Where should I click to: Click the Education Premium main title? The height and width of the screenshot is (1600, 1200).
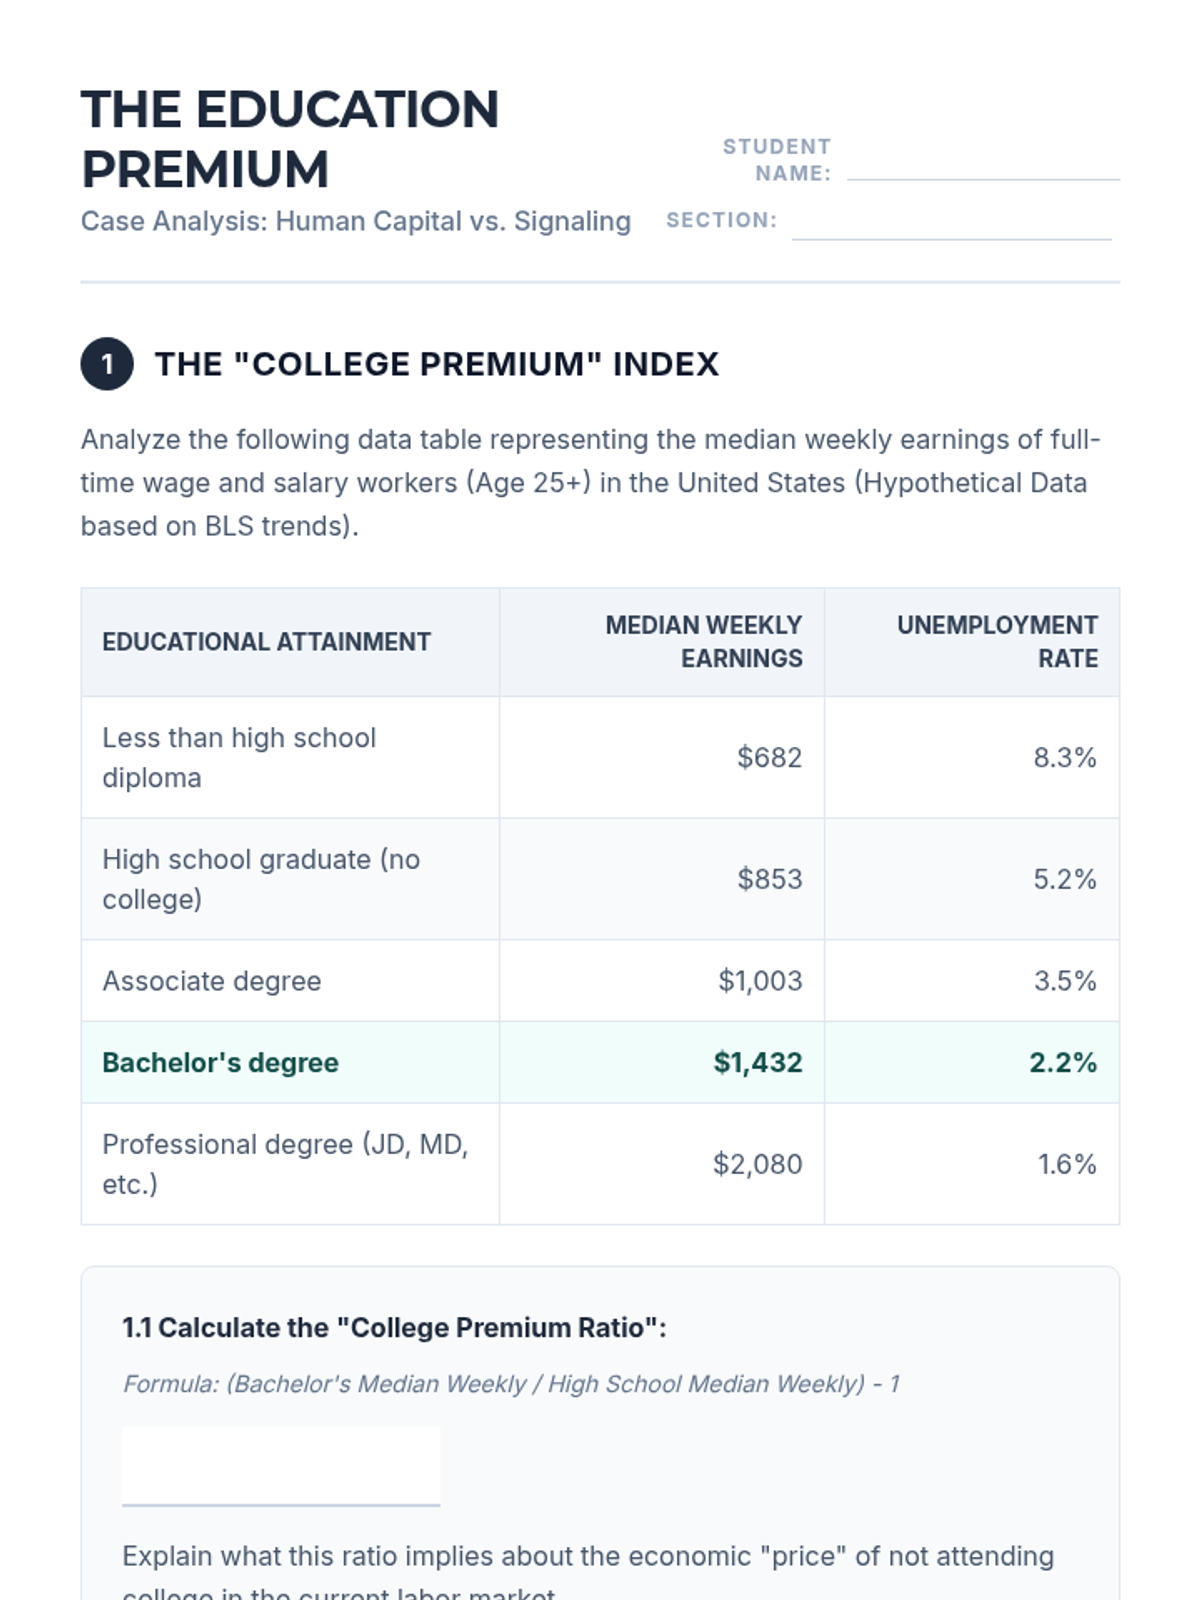coord(290,139)
